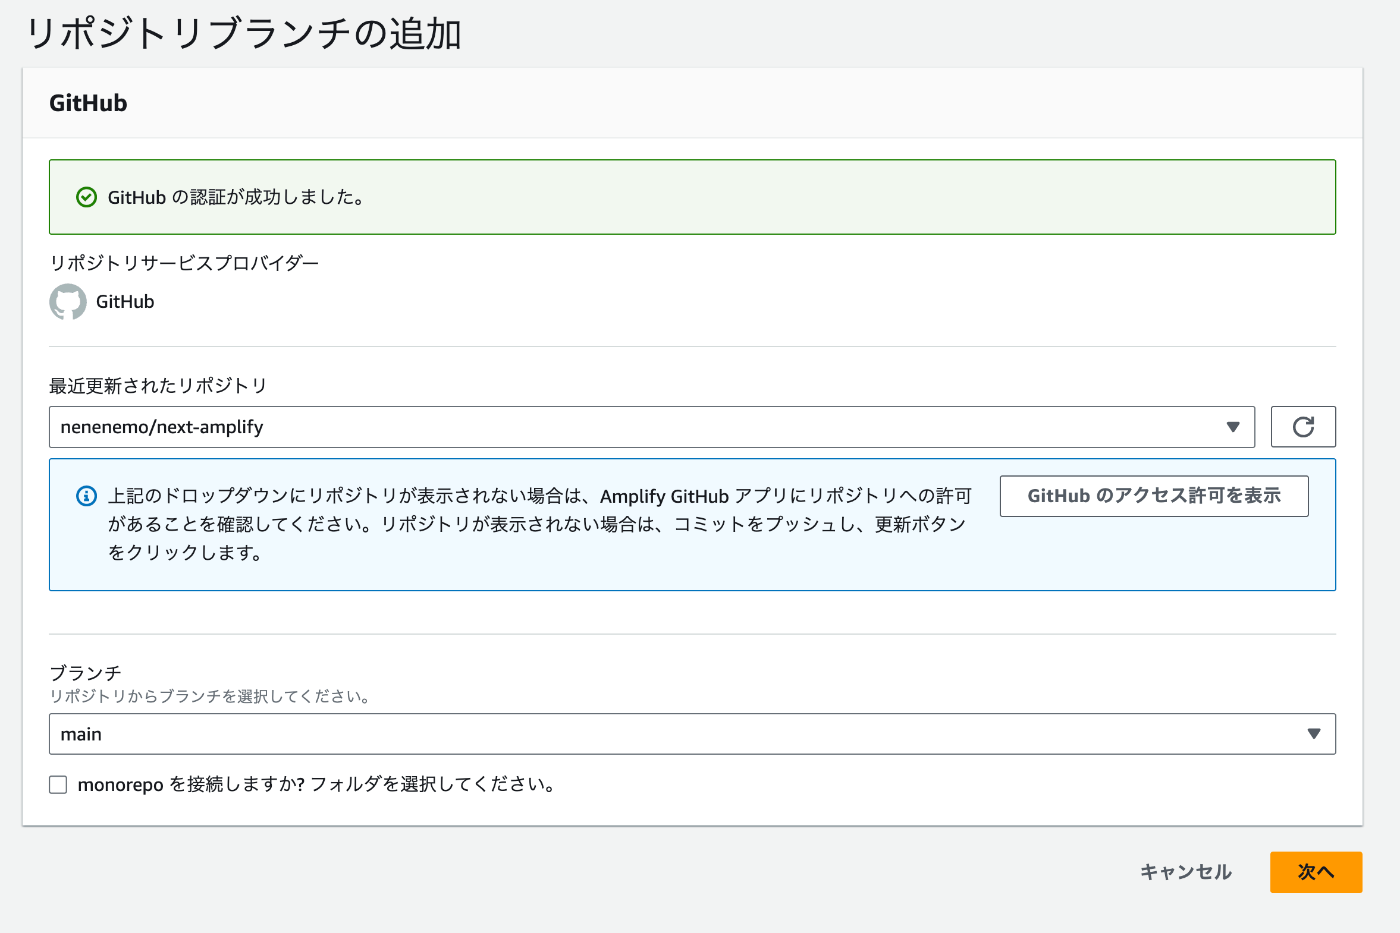Click the リポジトリブランチの追加 page heading
The height and width of the screenshot is (933, 1400).
click(x=242, y=34)
